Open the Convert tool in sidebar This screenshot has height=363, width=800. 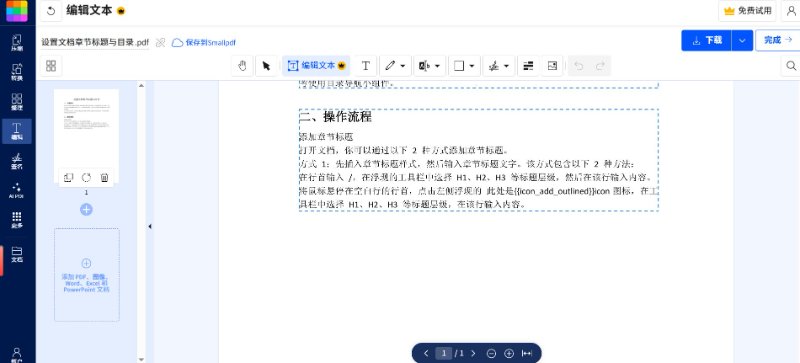17,72
